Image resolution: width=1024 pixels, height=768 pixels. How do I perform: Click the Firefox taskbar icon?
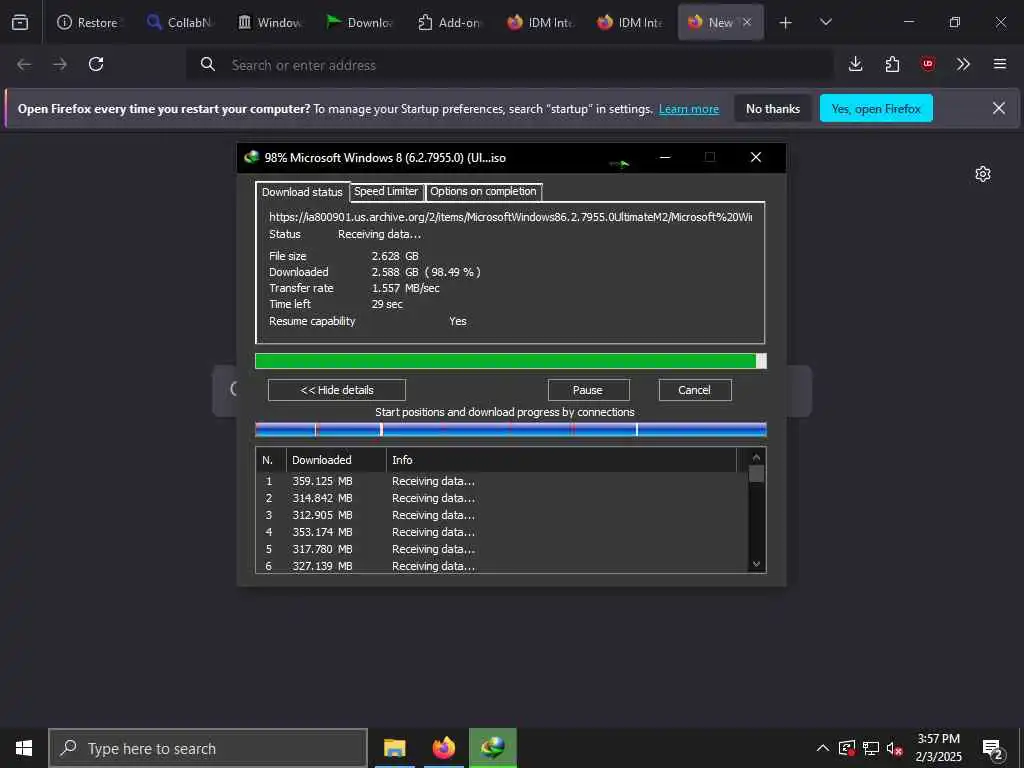[443, 748]
